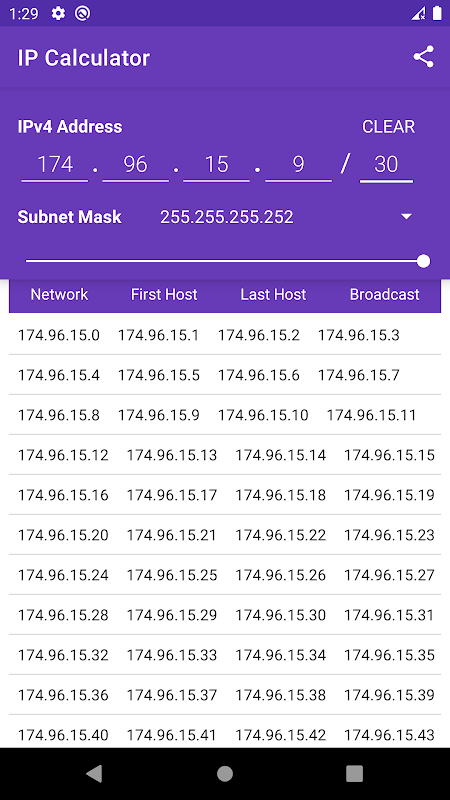The width and height of the screenshot is (450, 800).
Task: Open the Subnet Mask dropdown arrow
Action: tap(406, 217)
